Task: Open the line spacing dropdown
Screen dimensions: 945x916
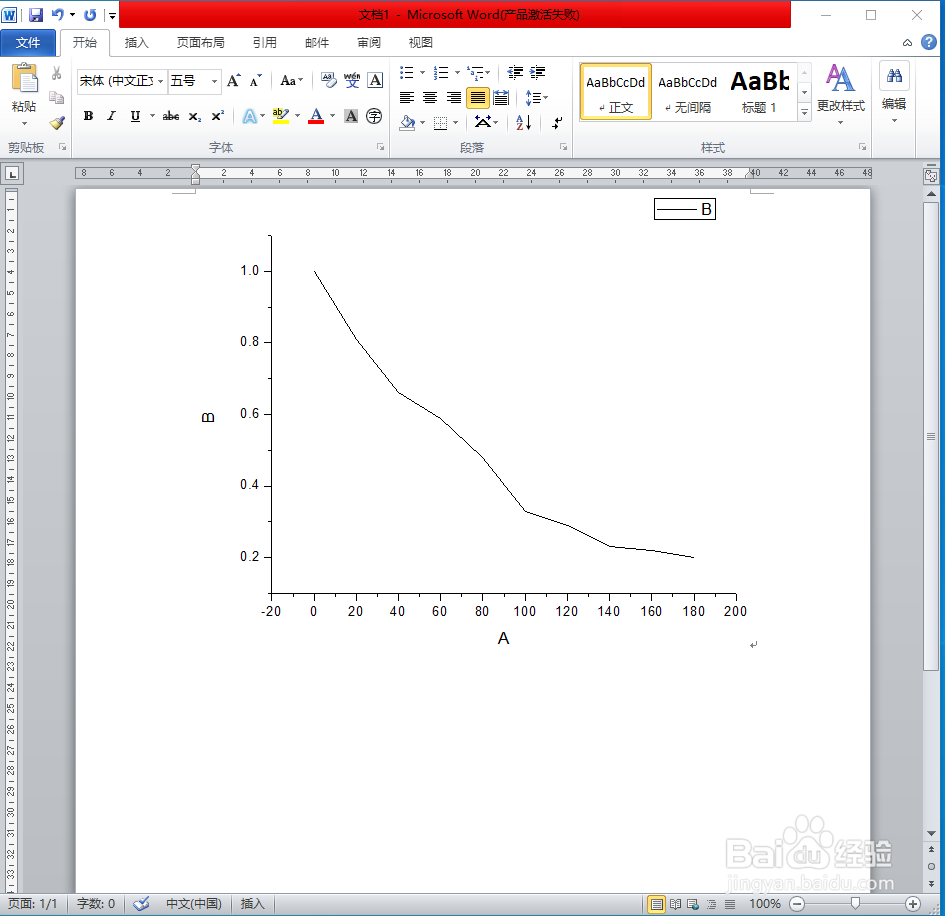Action: [x=536, y=98]
